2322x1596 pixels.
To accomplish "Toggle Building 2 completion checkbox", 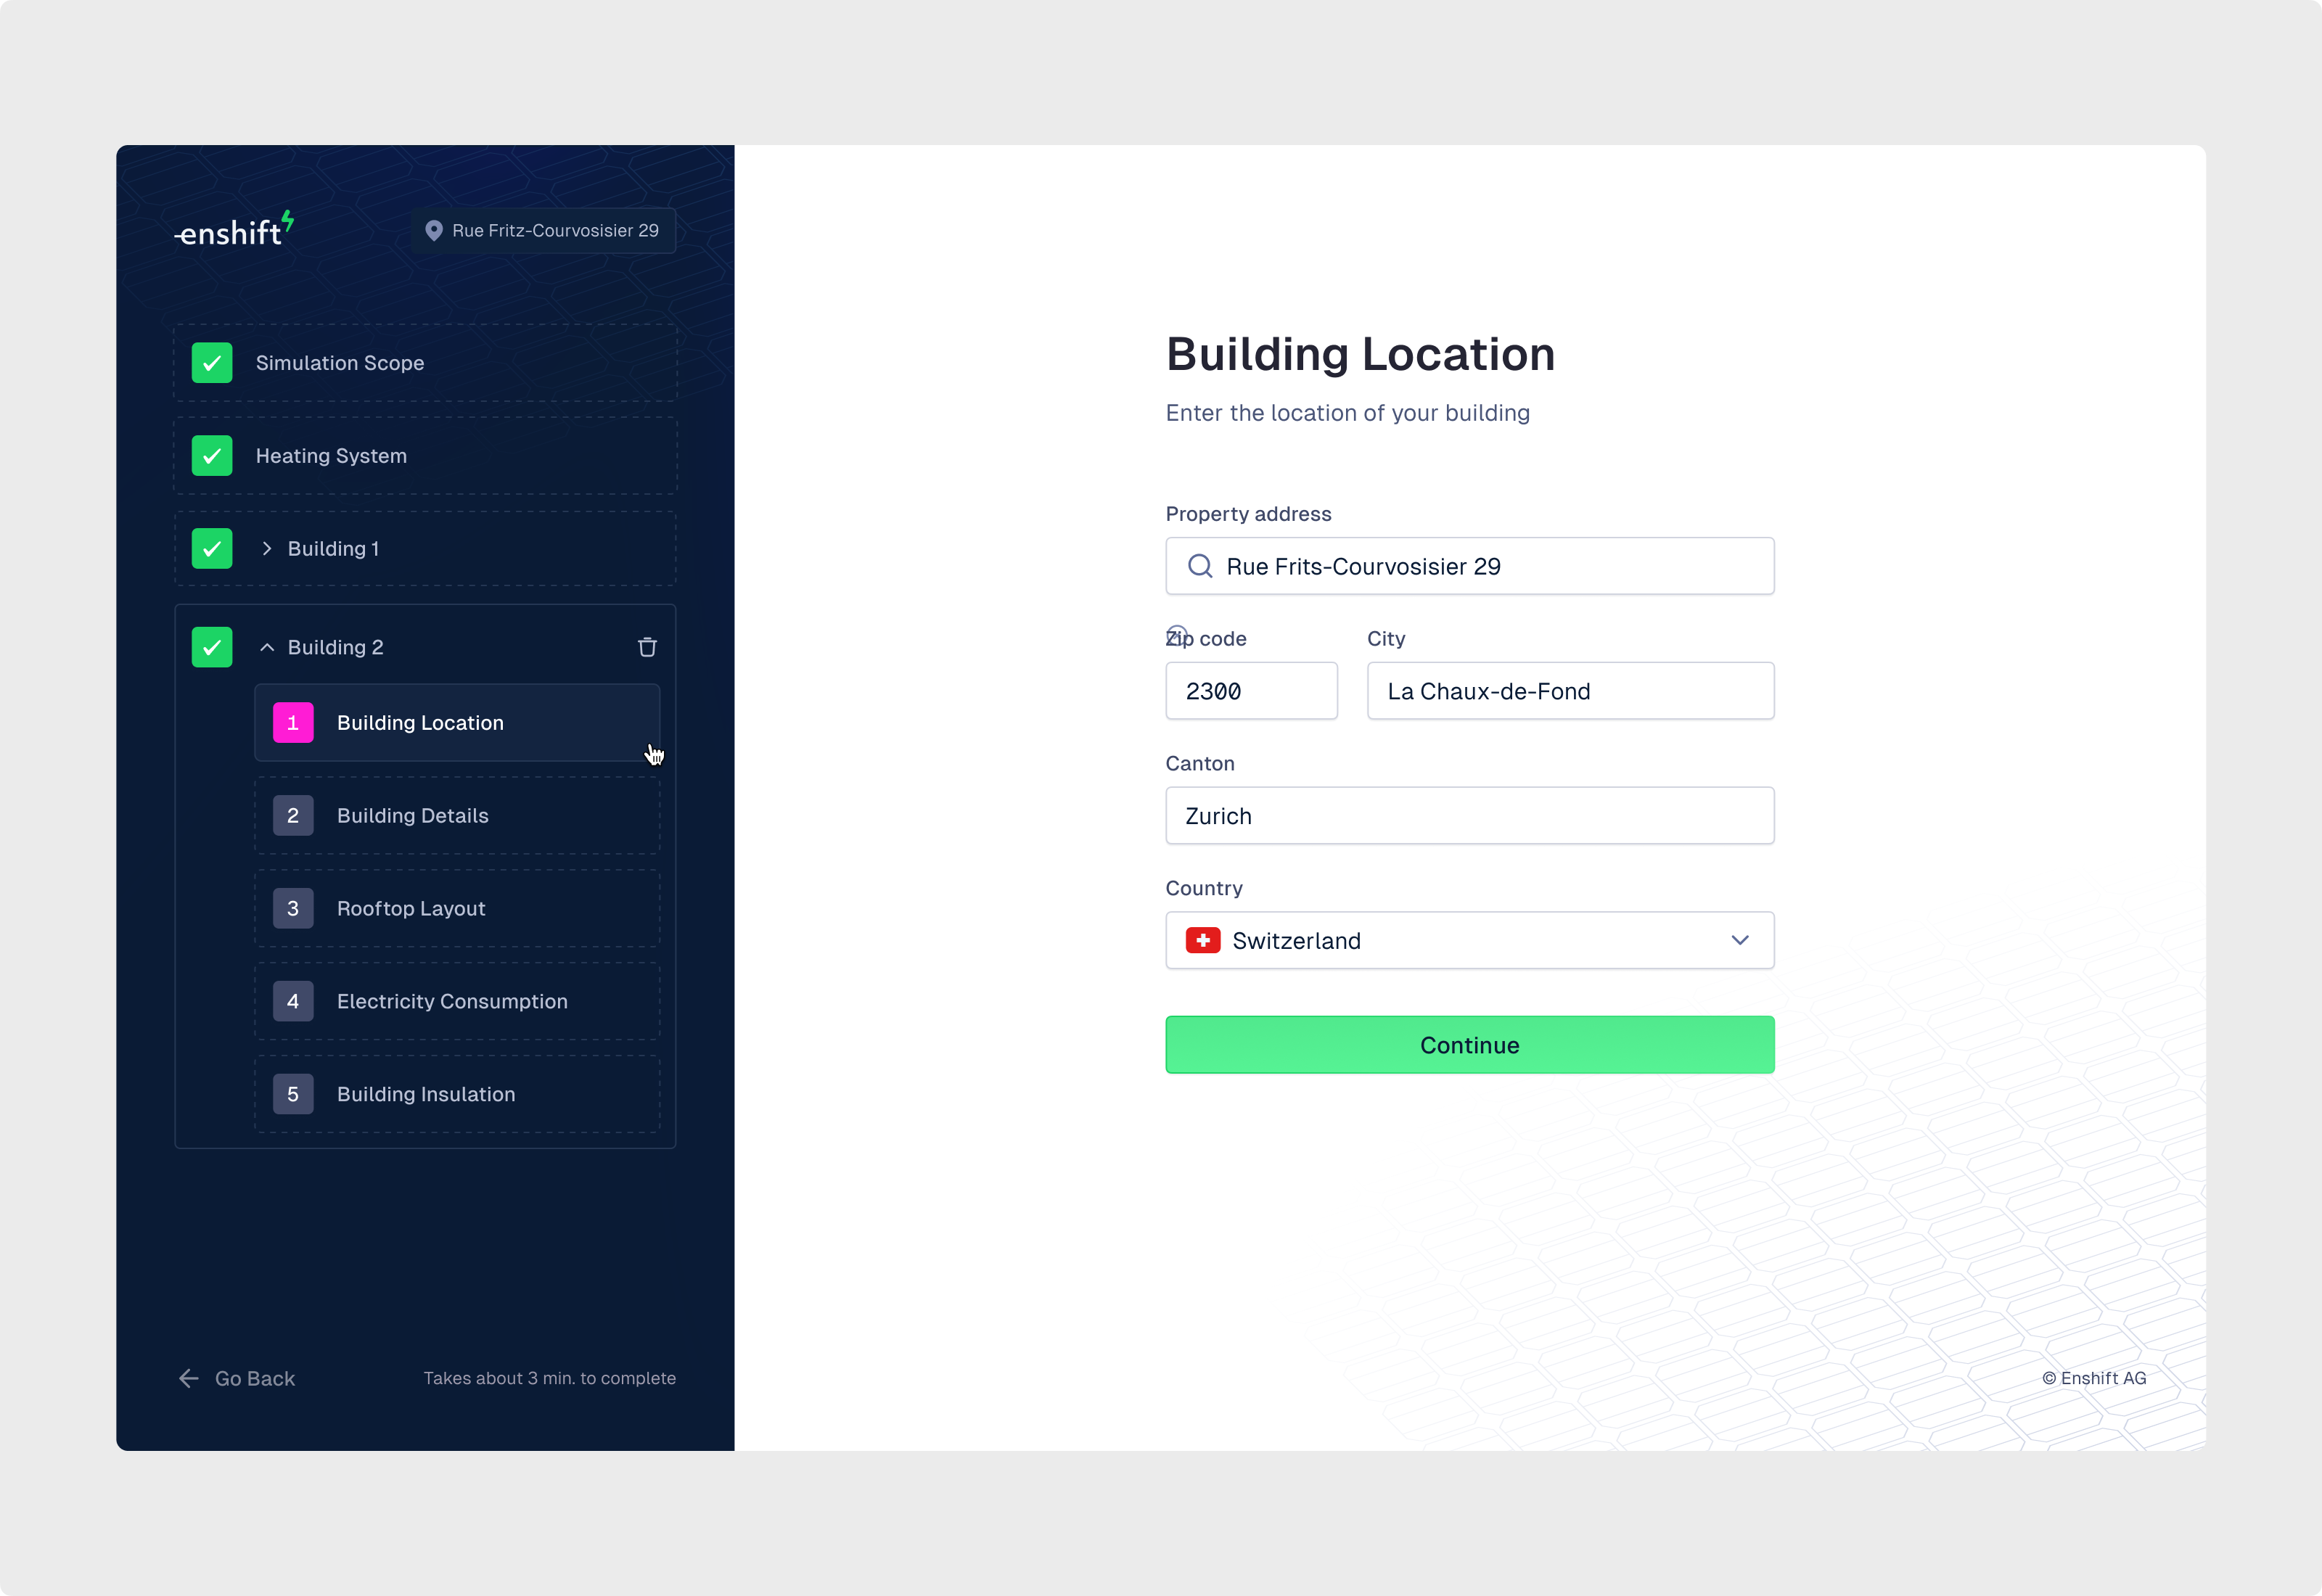I will tap(212, 647).
